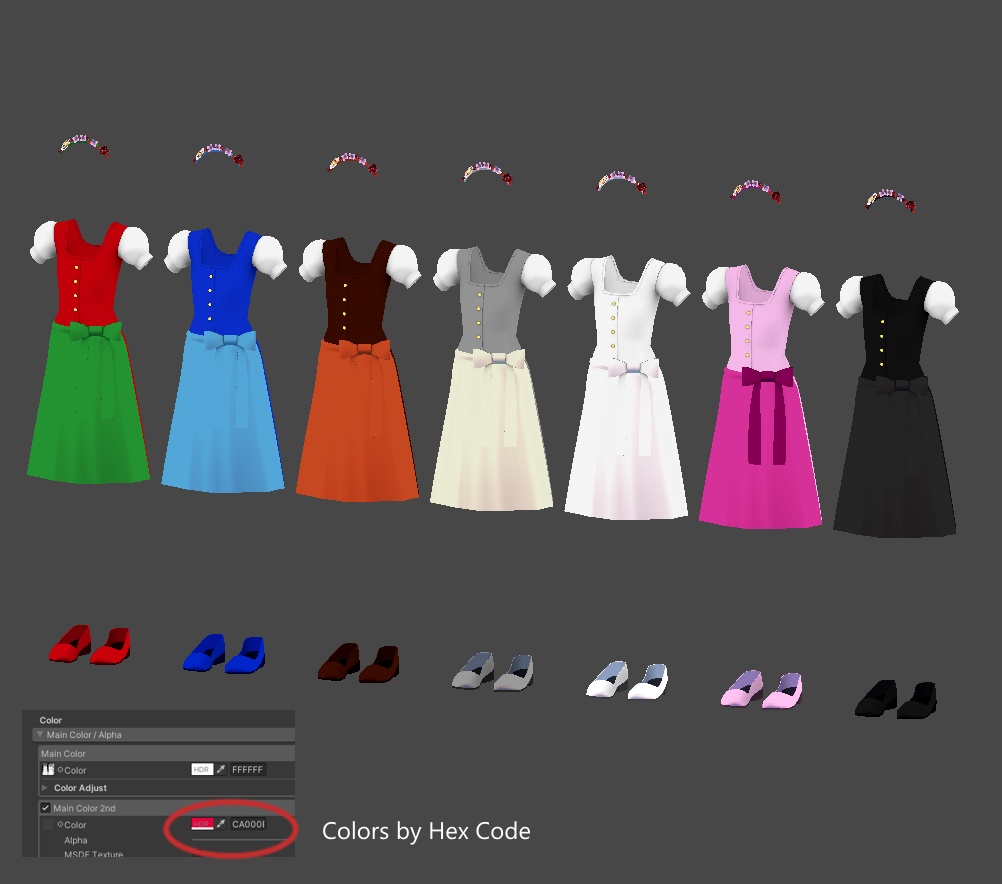Disable the Main Color 2nd checkbox
This screenshot has height=884, width=1002.
[x=45, y=808]
